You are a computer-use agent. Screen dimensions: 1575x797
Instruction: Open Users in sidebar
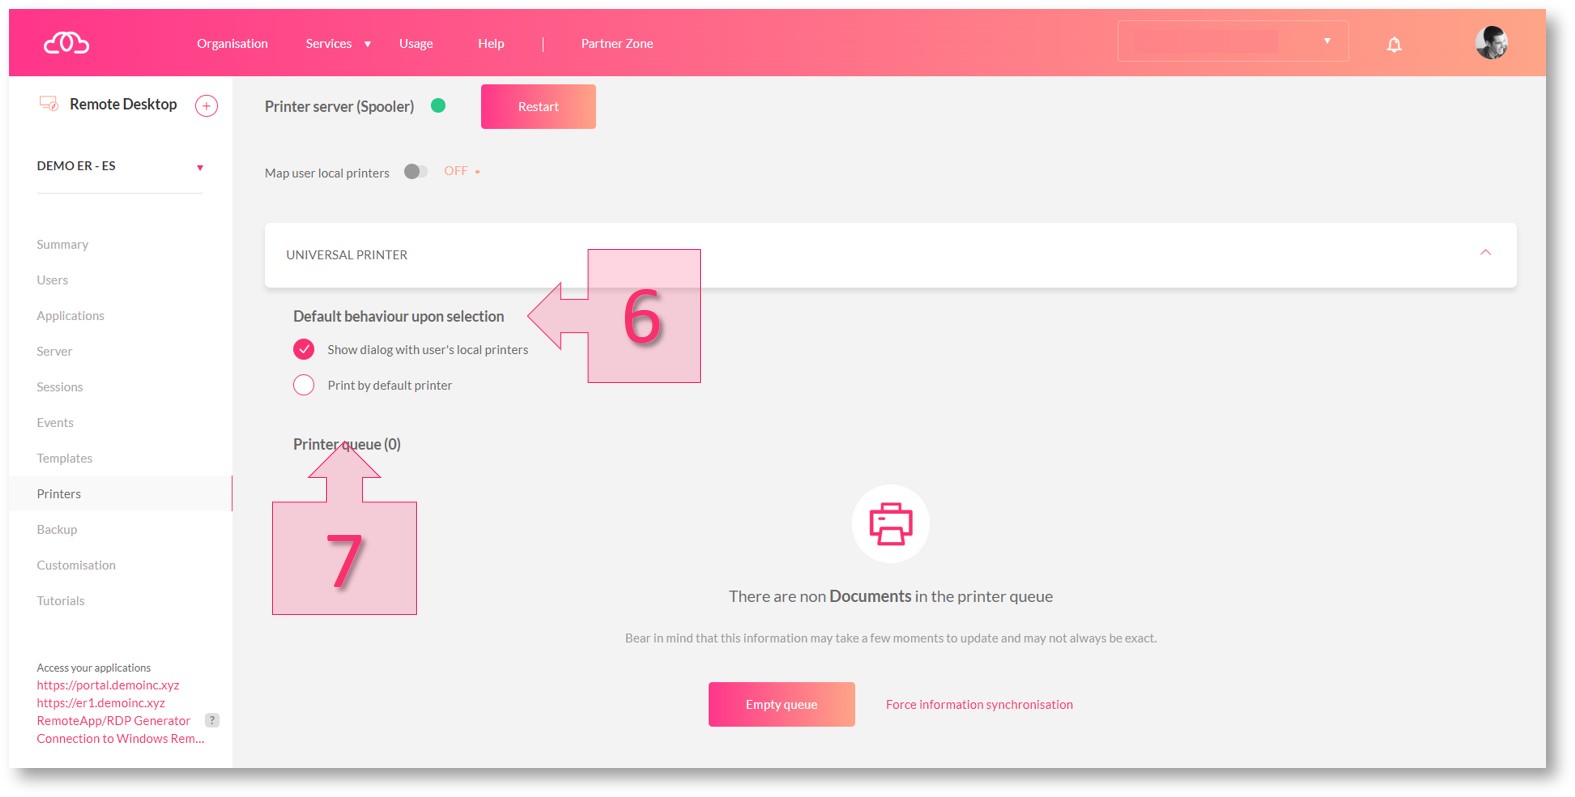52,280
